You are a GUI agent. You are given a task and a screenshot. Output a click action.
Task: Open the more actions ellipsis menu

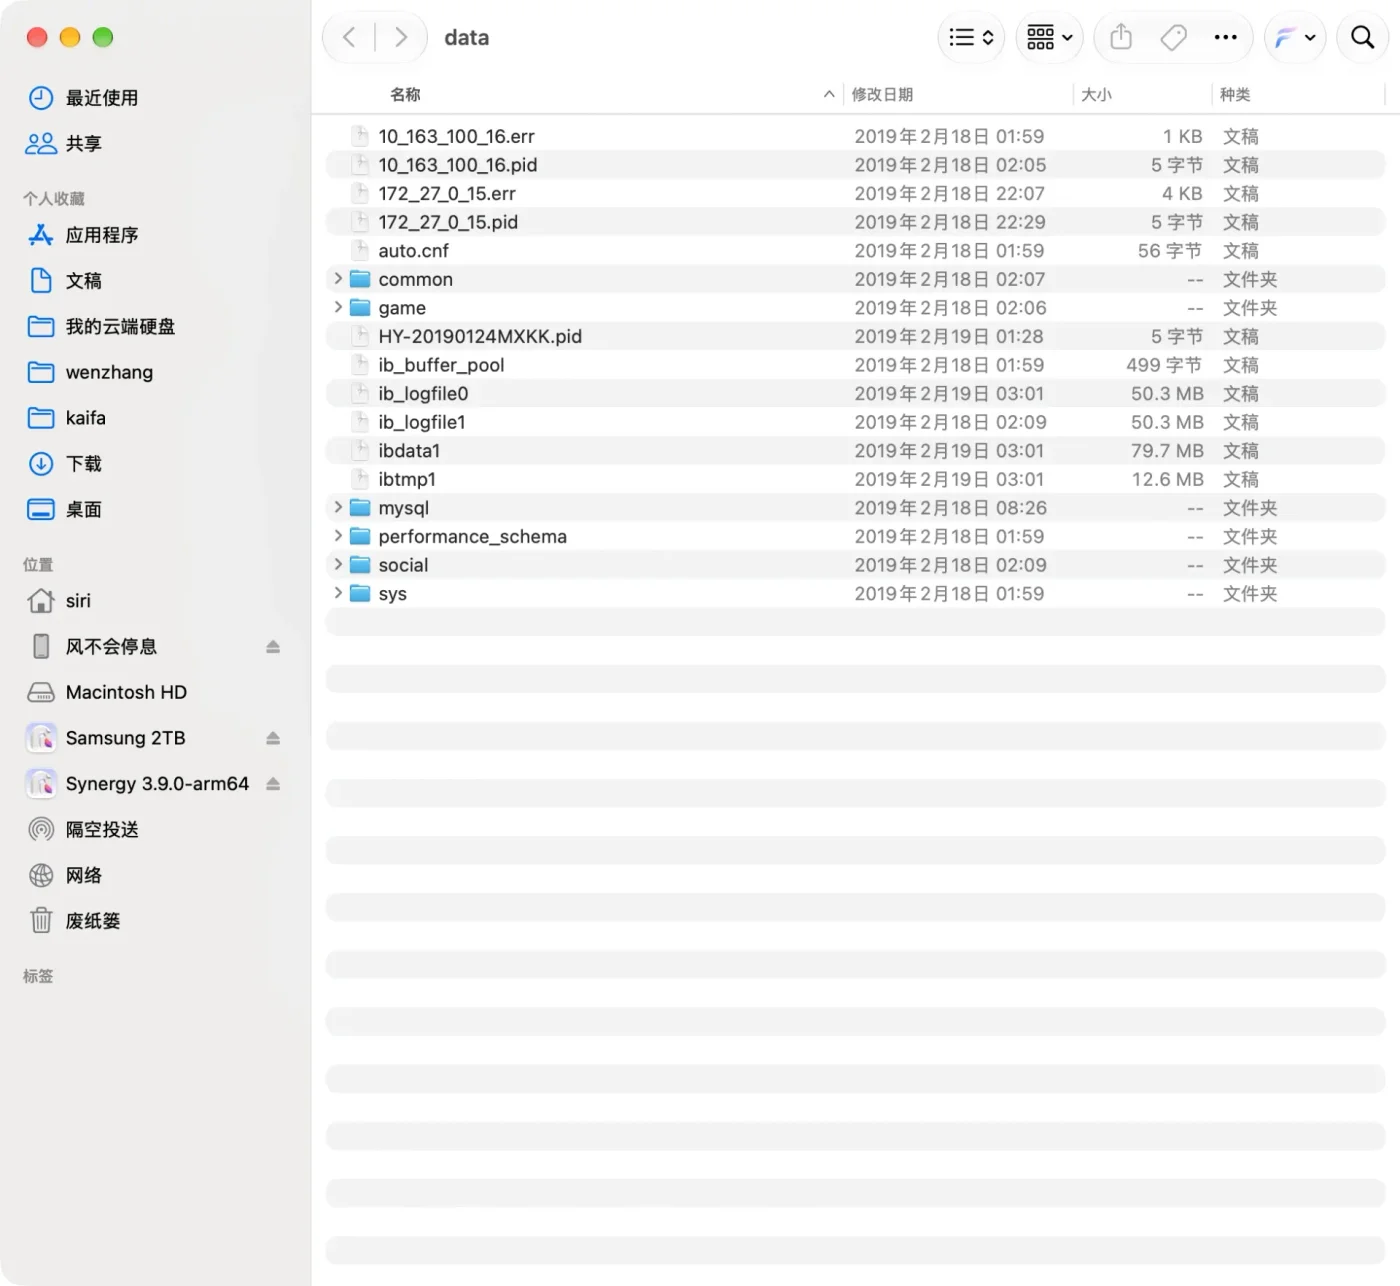[1225, 37]
